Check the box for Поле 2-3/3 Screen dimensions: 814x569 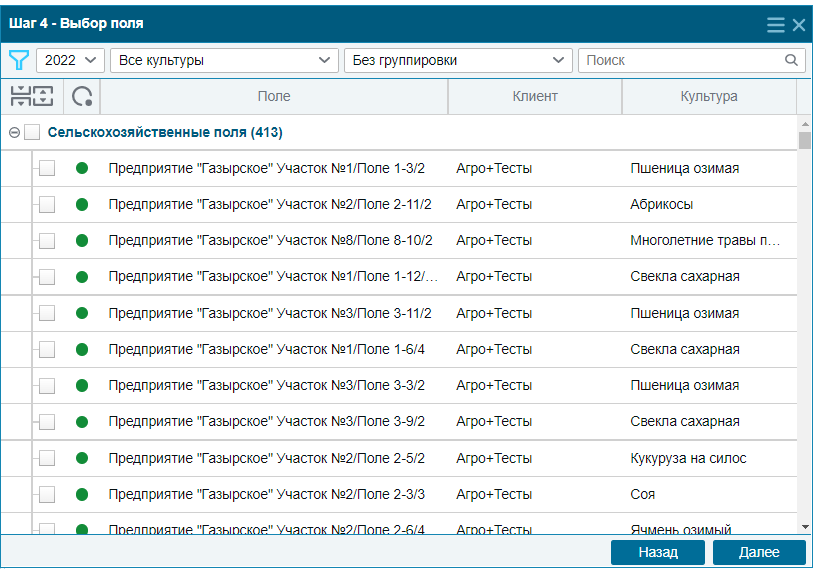[47, 494]
